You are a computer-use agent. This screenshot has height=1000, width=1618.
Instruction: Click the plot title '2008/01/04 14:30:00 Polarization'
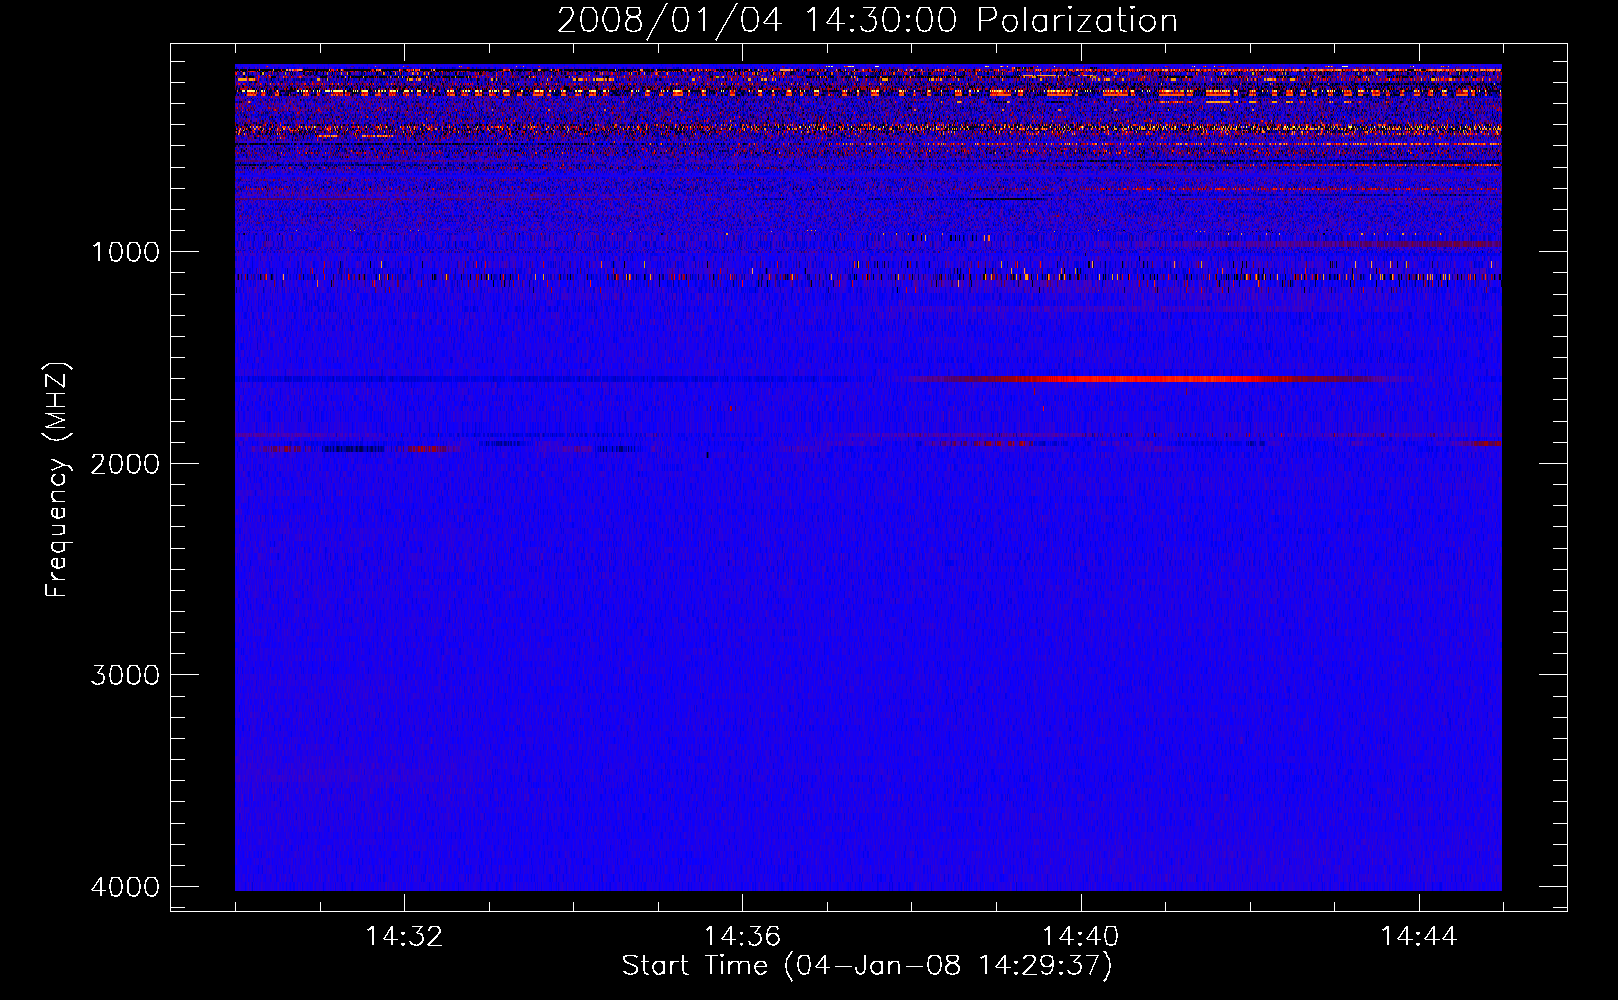coord(867,20)
